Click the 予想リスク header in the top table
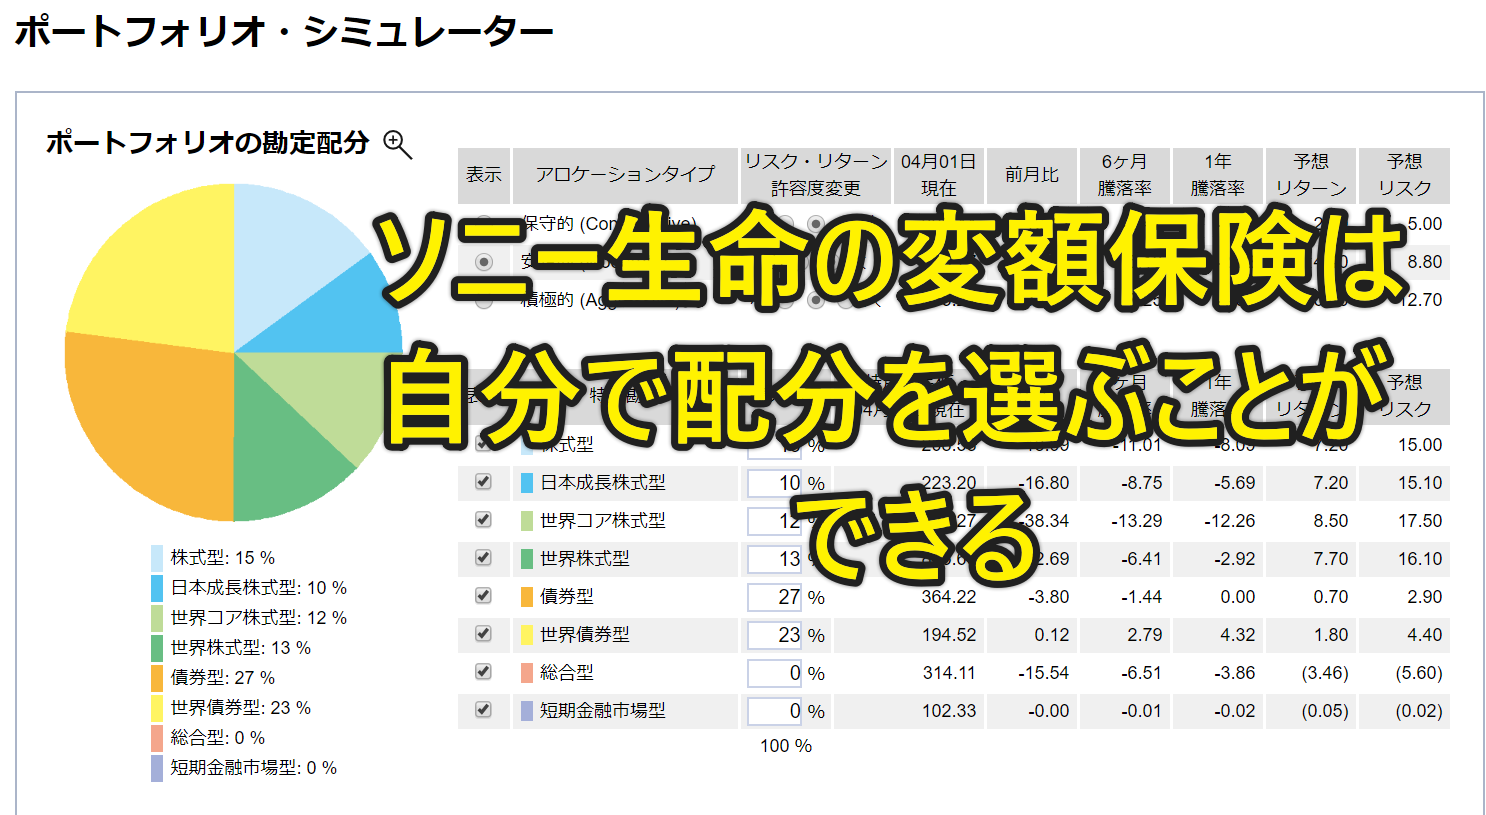Image resolution: width=1486 pixels, height=815 pixels. pos(1405,175)
